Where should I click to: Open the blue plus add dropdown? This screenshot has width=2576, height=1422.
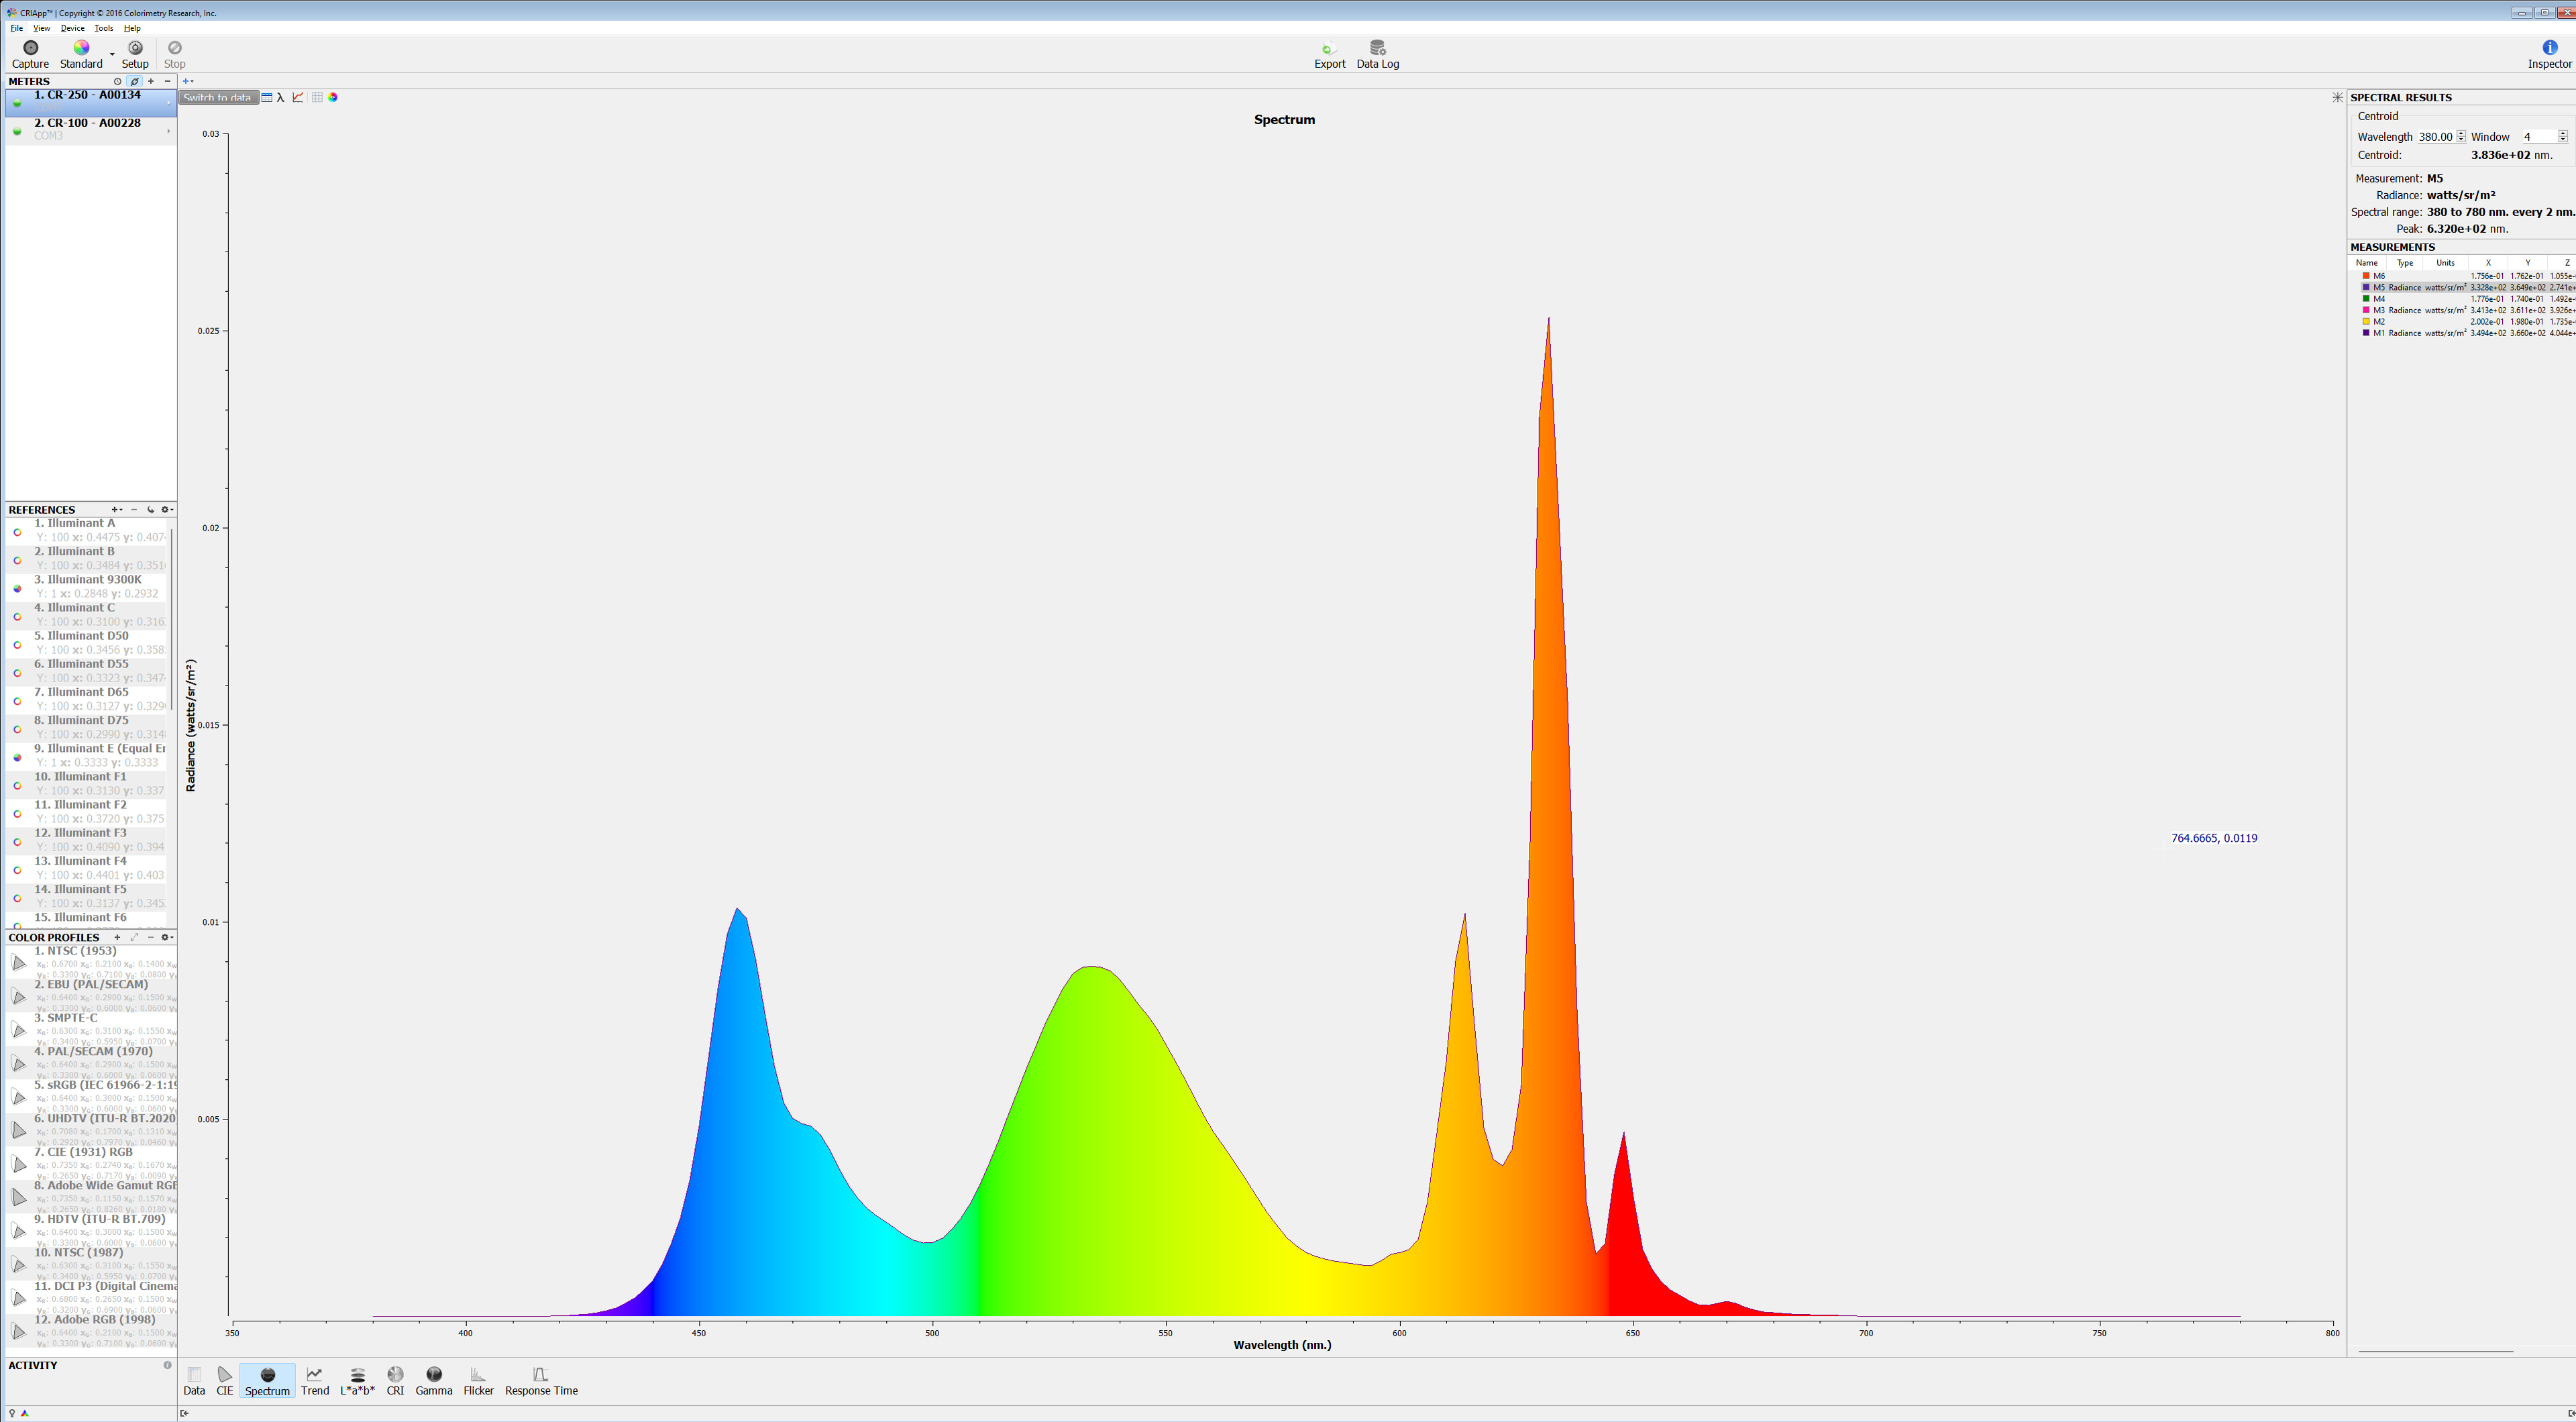tap(187, 81)
